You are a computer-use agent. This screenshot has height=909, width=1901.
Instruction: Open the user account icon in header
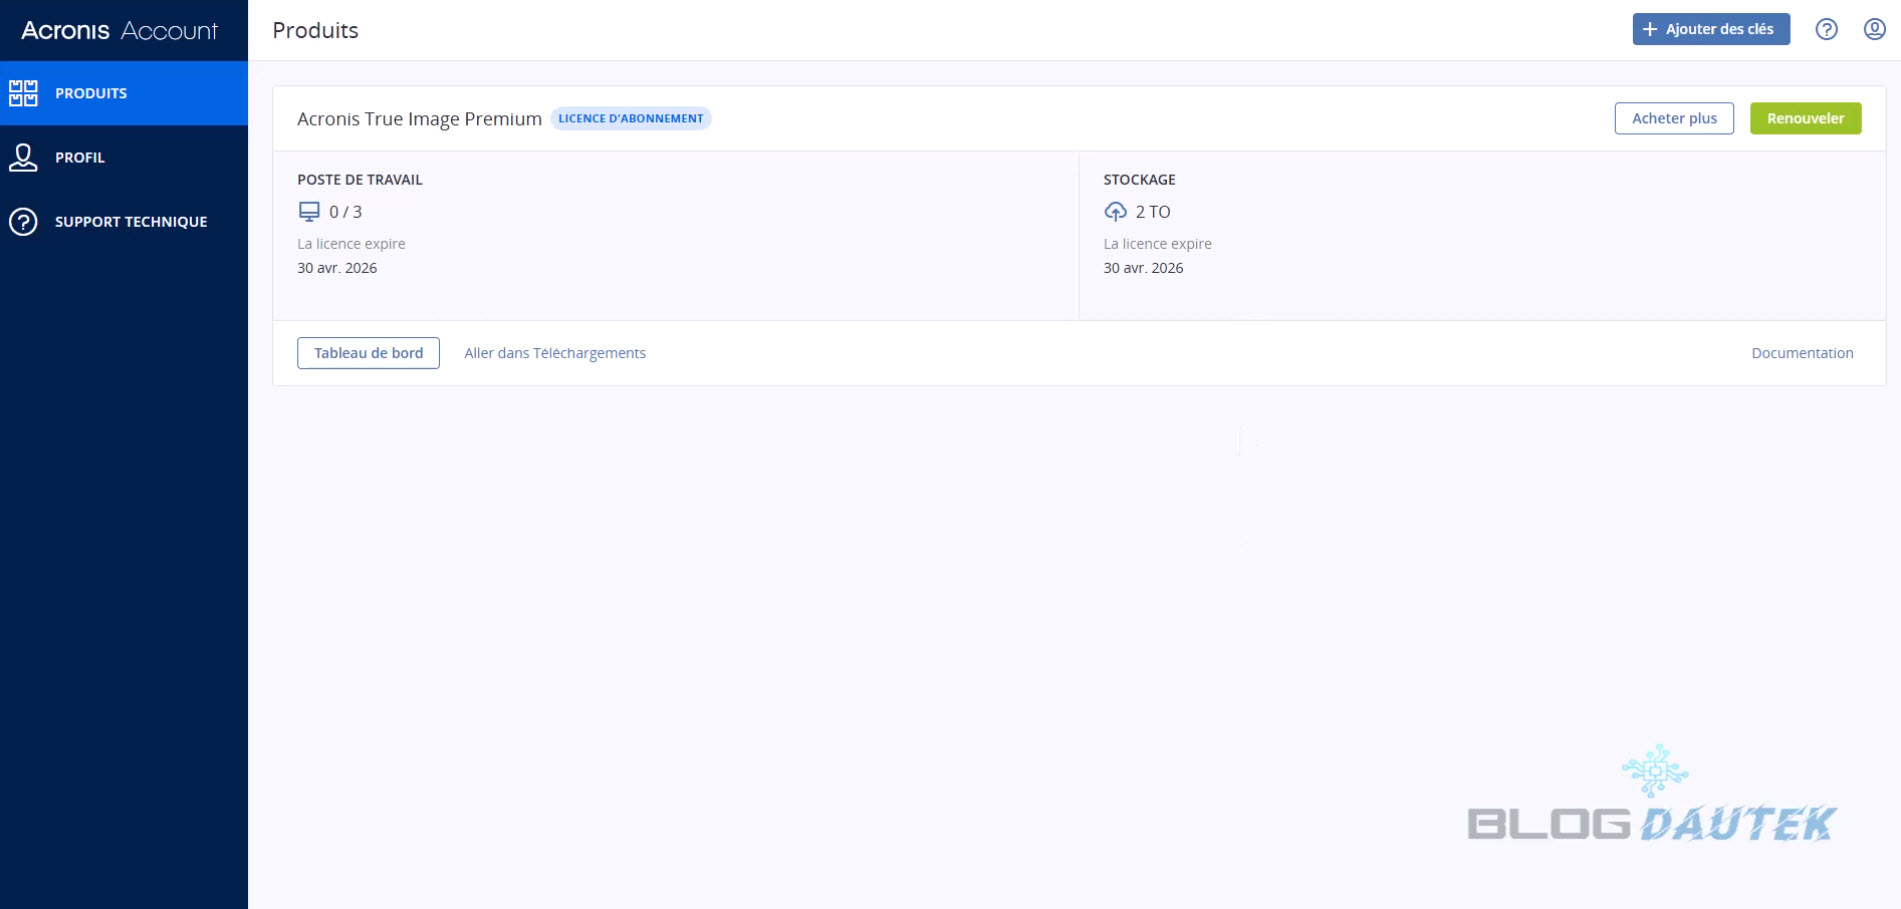click(x=1874, y=29)
